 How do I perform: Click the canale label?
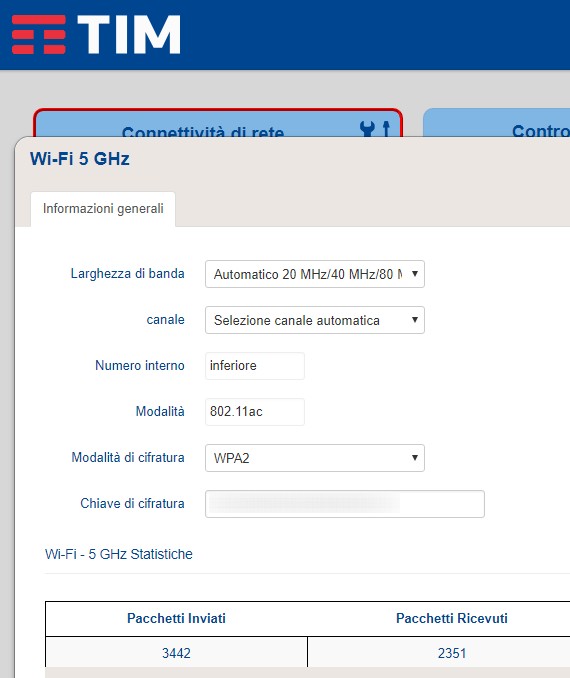166,320
